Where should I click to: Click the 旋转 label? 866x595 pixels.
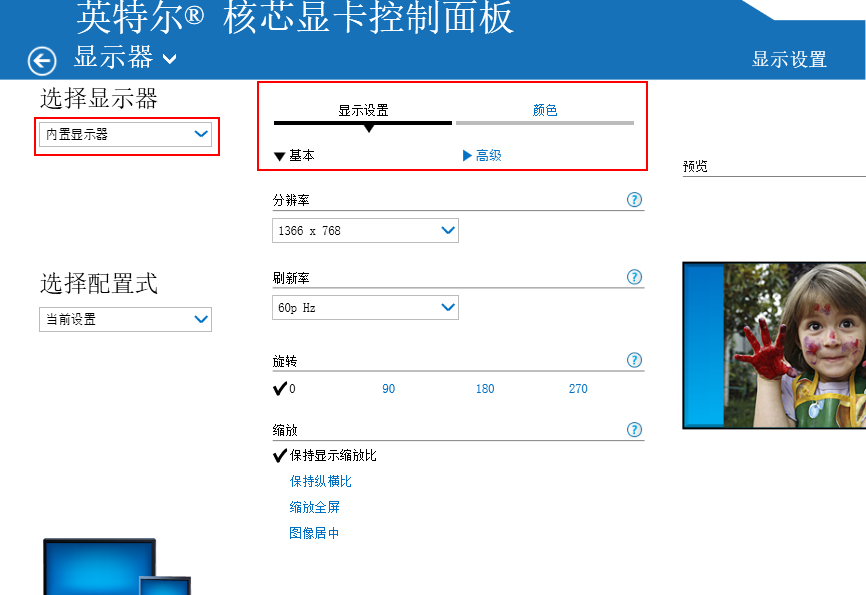(x=285, y=361)
